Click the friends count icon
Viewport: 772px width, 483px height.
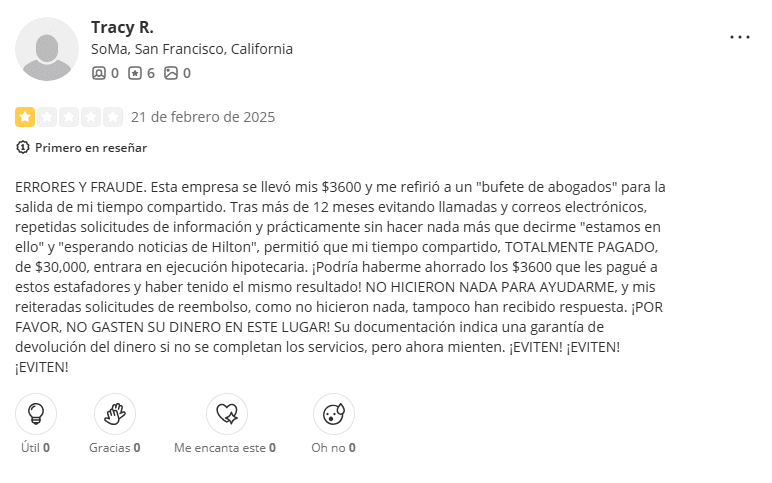(x=98, y=73)
